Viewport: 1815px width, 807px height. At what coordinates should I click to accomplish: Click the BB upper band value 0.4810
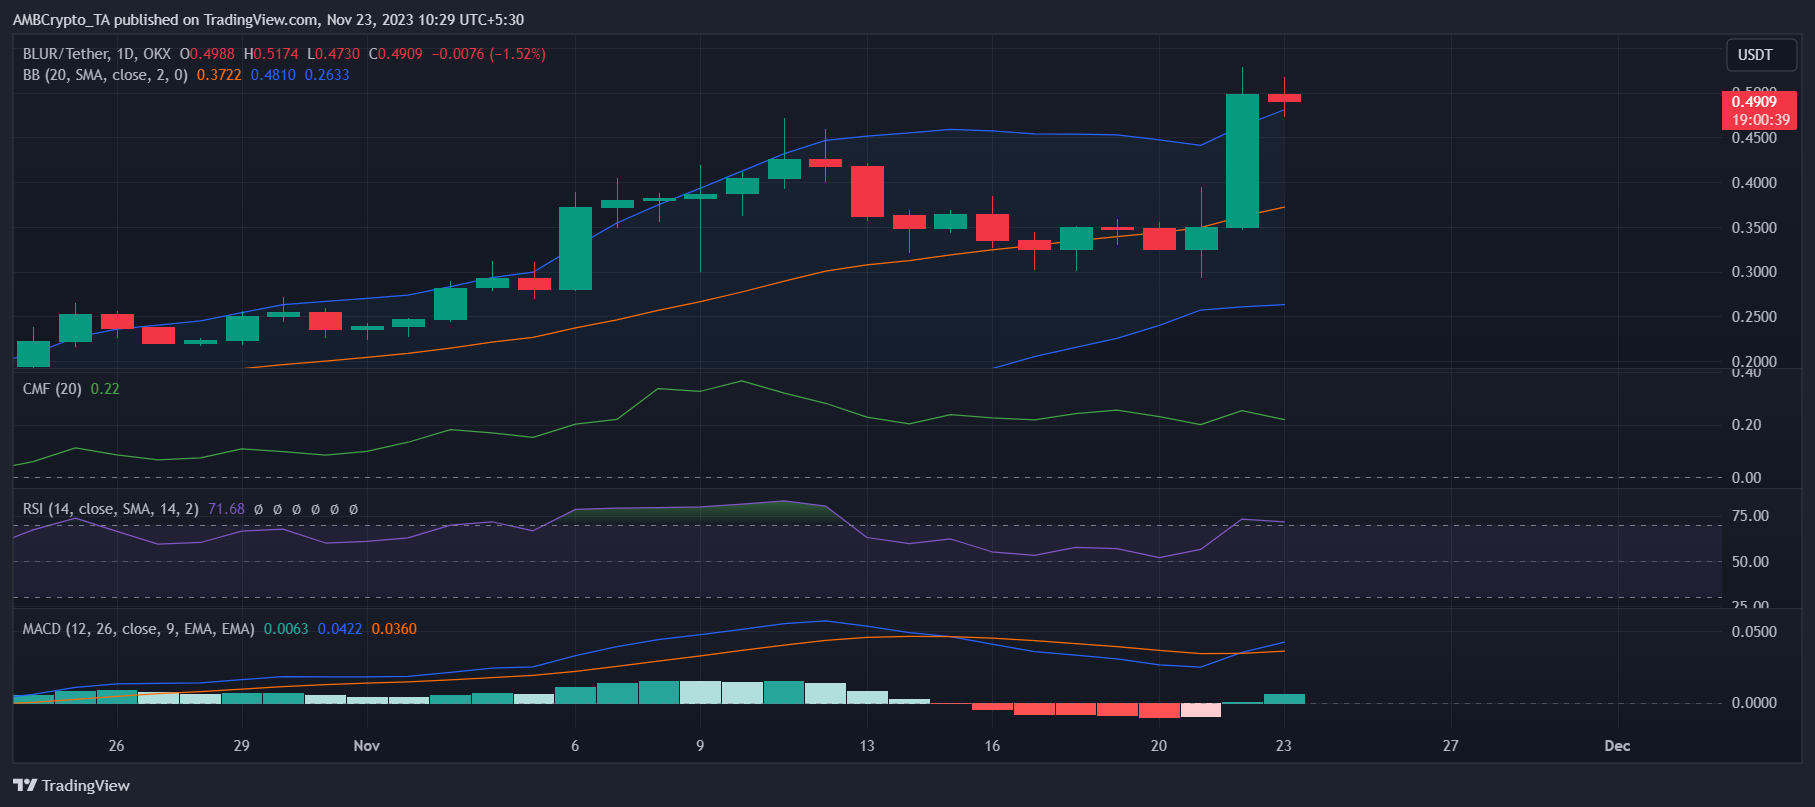tap(273, 75)
